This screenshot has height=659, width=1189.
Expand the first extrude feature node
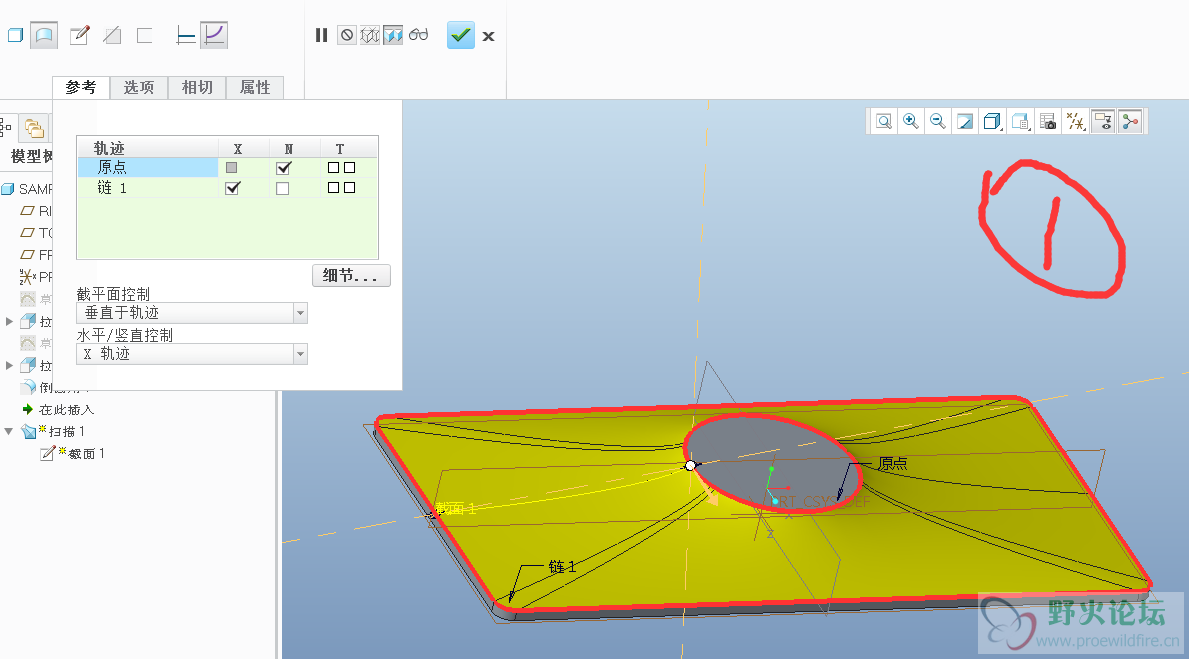(x=9, y=322)
